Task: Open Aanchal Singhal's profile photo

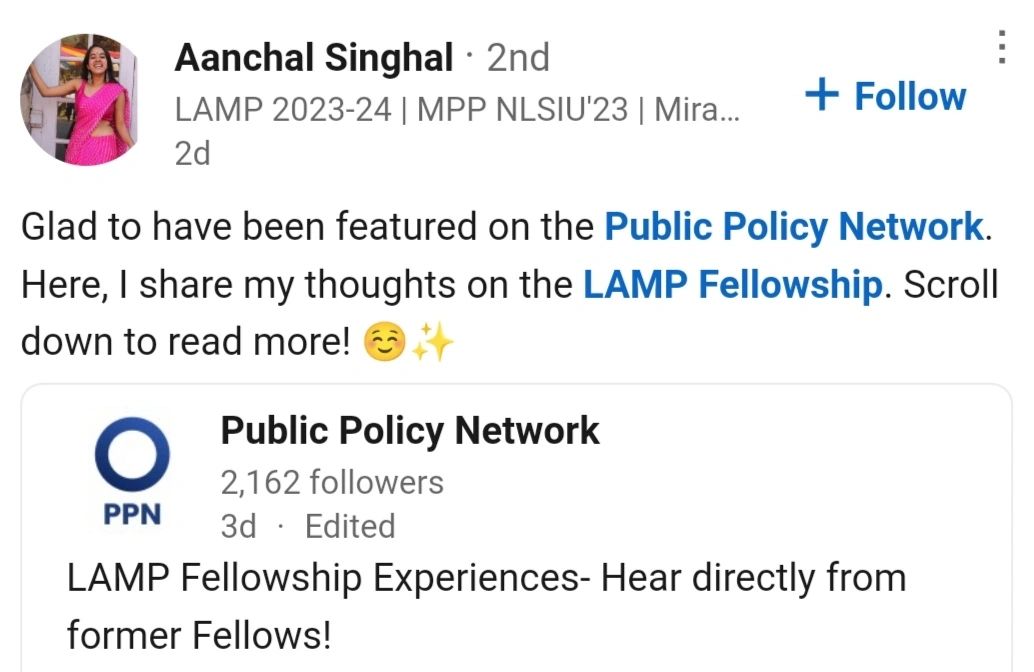Action: [x=79, y=99]
